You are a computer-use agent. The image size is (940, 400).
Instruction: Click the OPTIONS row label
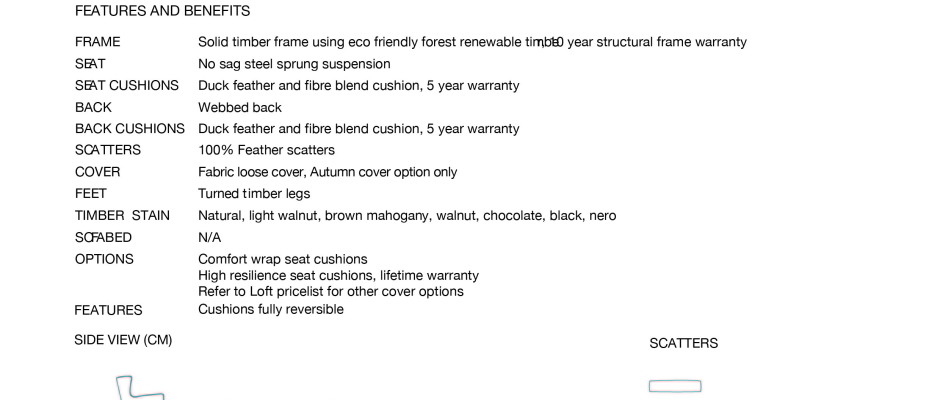pos(104,259)
